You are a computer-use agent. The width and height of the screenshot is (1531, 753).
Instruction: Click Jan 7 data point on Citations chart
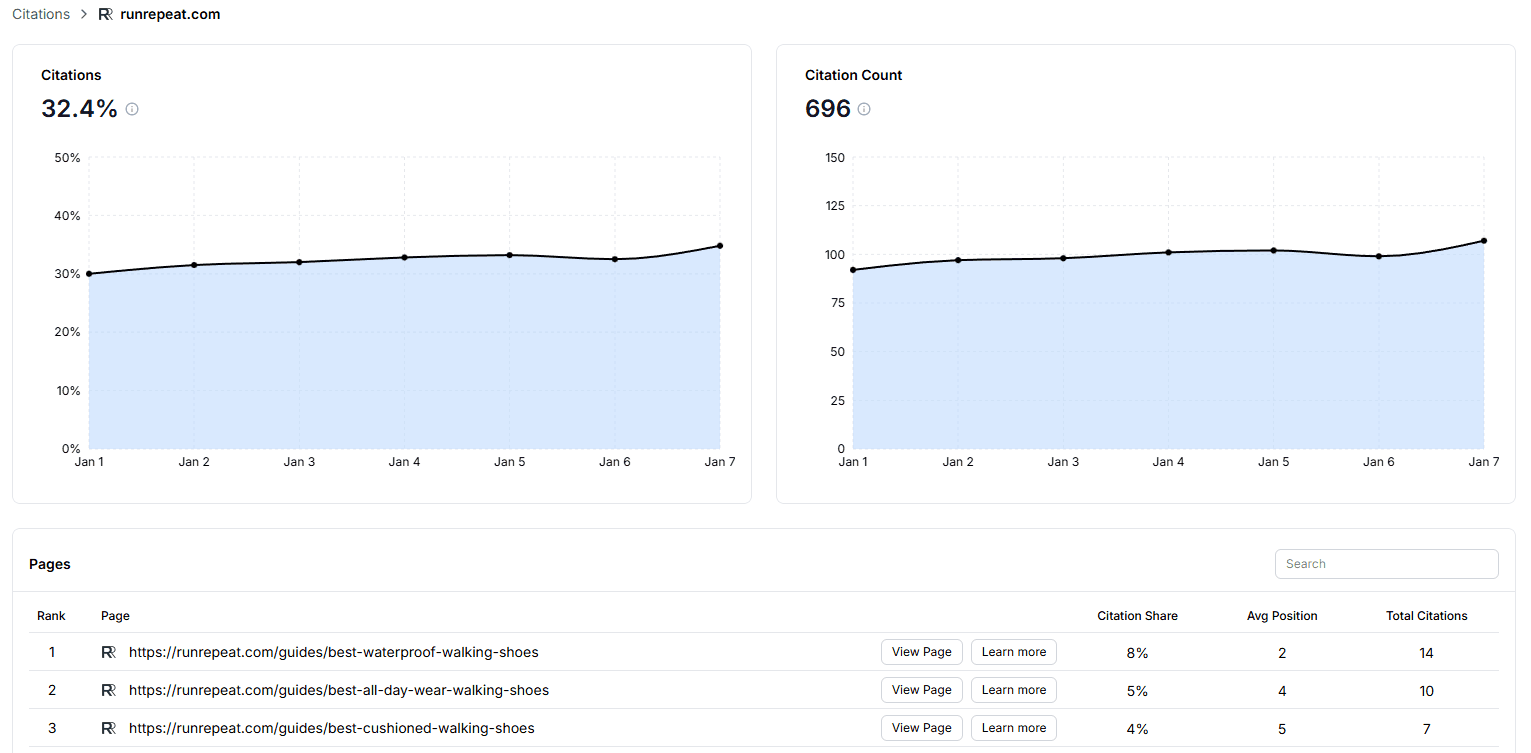pos(720,246)
